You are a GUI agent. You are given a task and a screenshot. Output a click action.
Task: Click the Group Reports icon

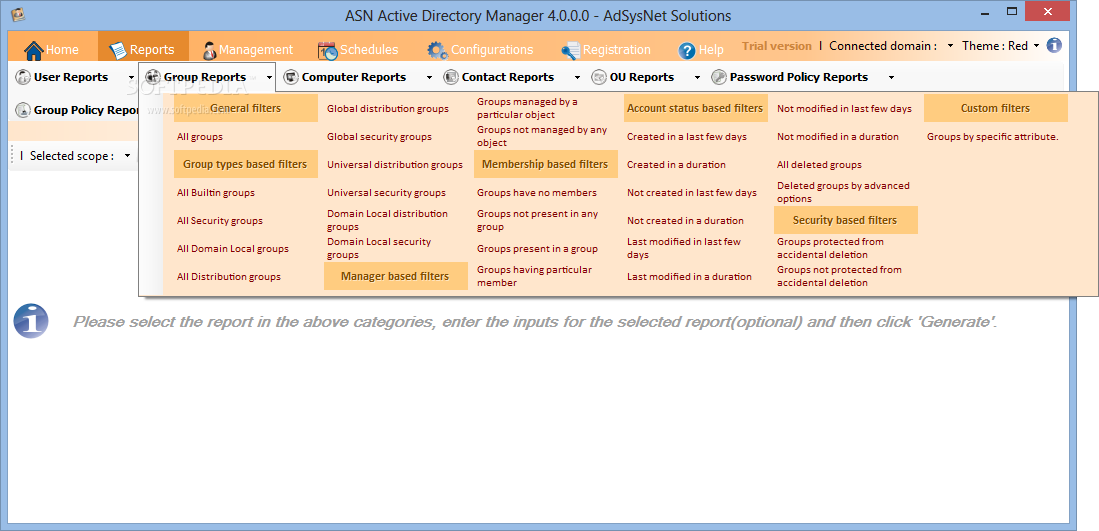point(153,77)
